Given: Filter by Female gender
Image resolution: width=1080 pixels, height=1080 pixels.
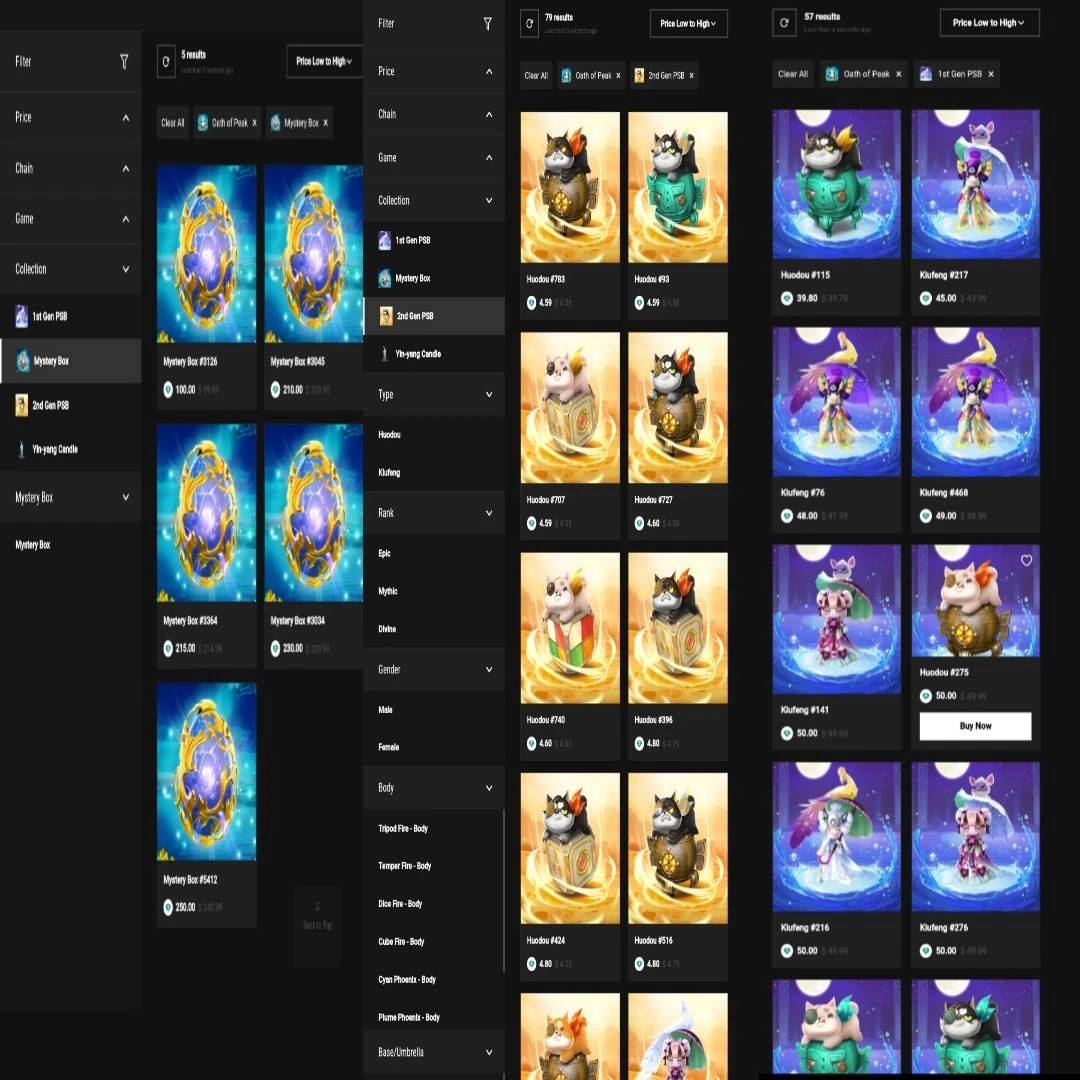Looking at the screenshot, I should coord(388,747).
